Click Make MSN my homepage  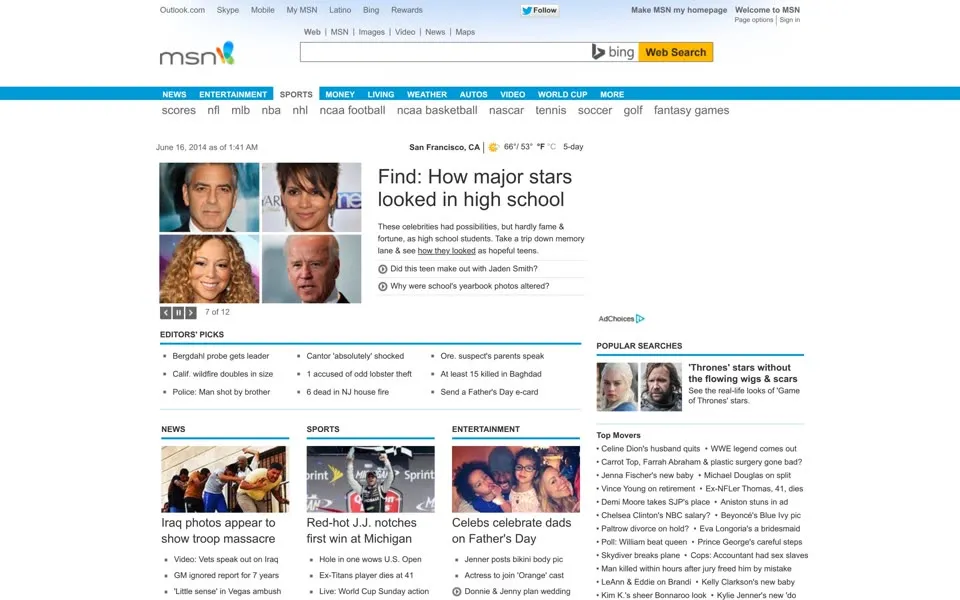[x=679, y=10]
